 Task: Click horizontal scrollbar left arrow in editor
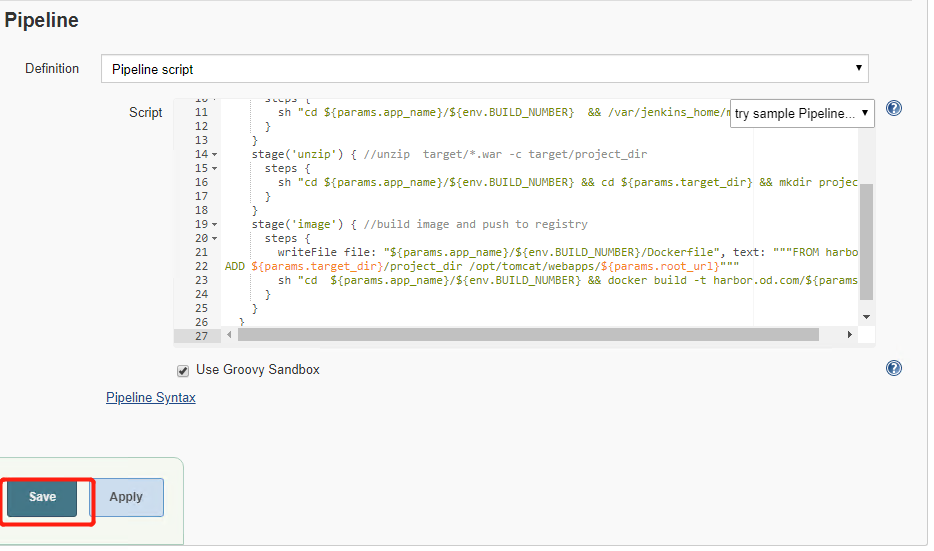230,335
